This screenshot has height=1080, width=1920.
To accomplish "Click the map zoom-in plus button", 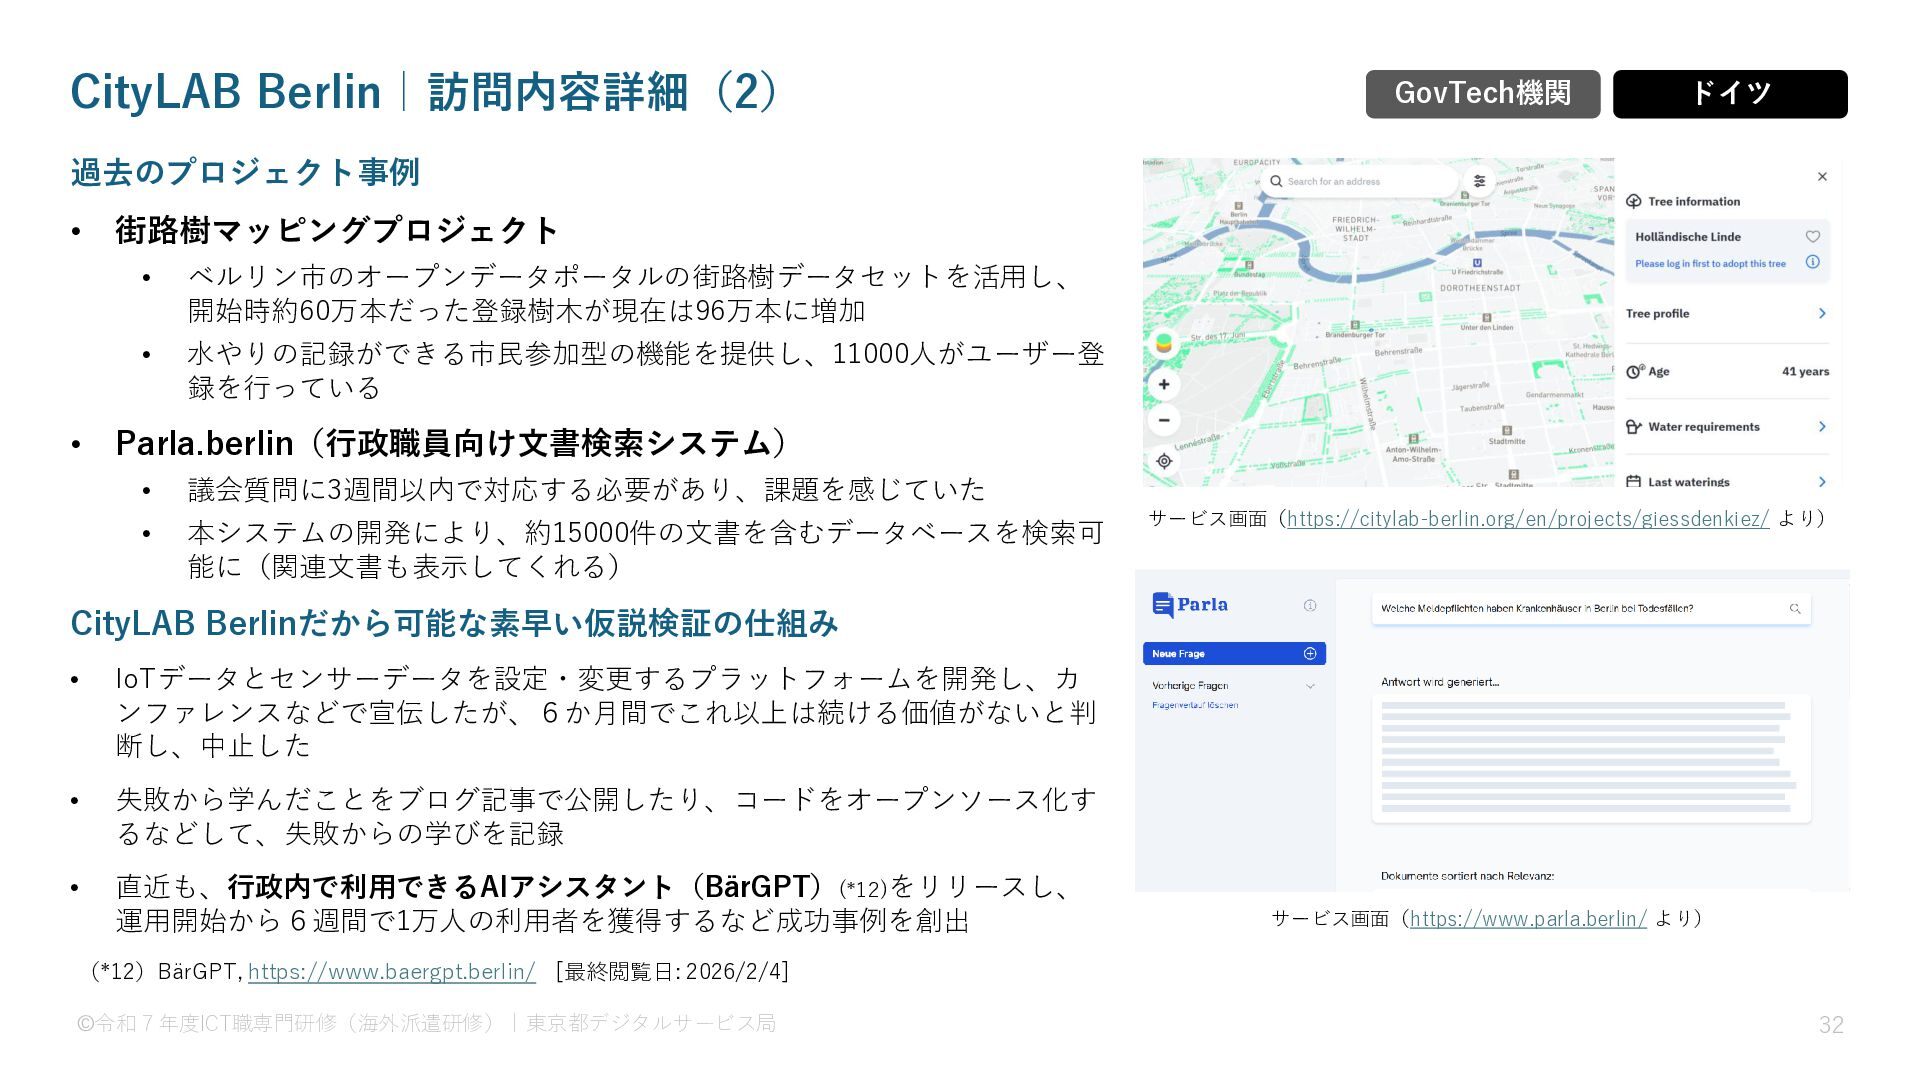I will pos(1164,385).
